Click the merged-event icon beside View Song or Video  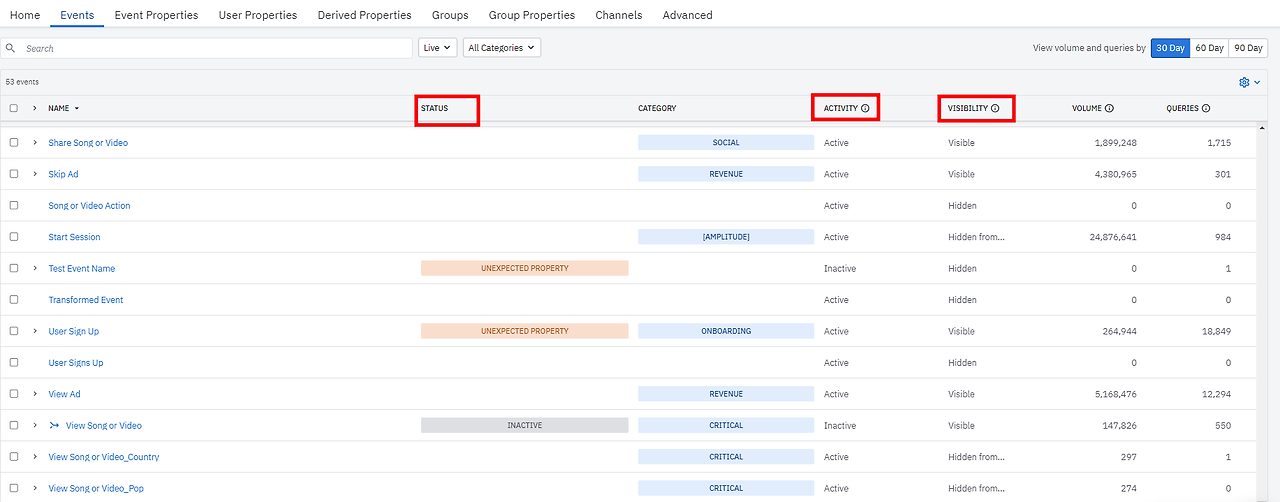tap(55, 426)
